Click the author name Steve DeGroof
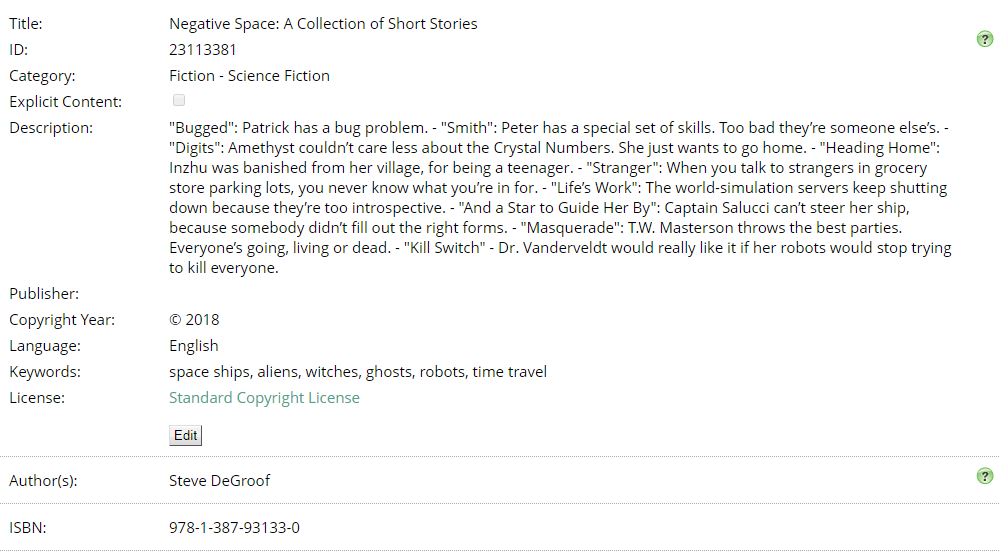This screenshot has width=1008, height=559. pos(220,480)
